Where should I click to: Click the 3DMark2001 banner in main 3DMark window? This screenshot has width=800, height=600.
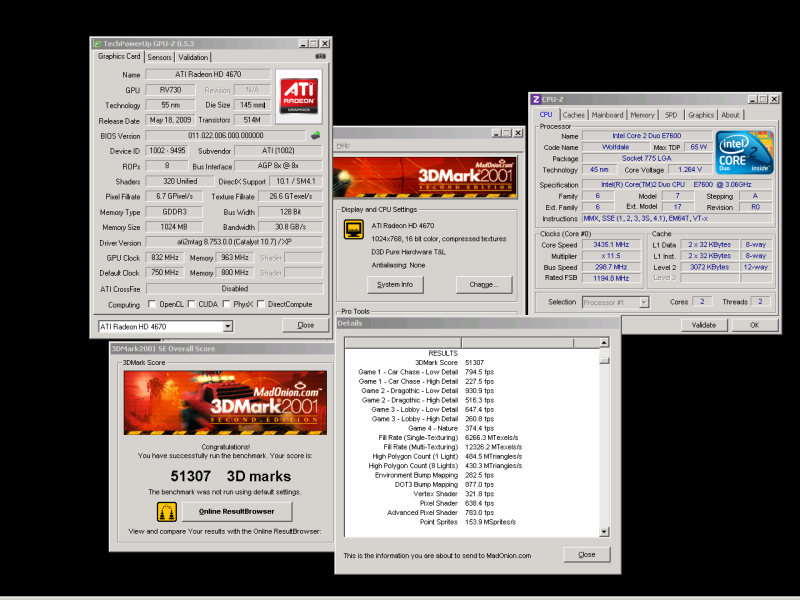[424, 177]
